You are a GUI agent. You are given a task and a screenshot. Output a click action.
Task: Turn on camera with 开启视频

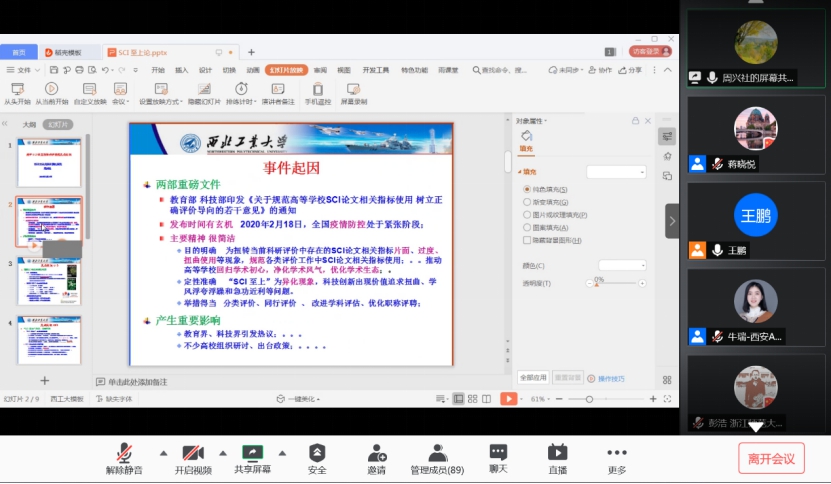[193, 453]
